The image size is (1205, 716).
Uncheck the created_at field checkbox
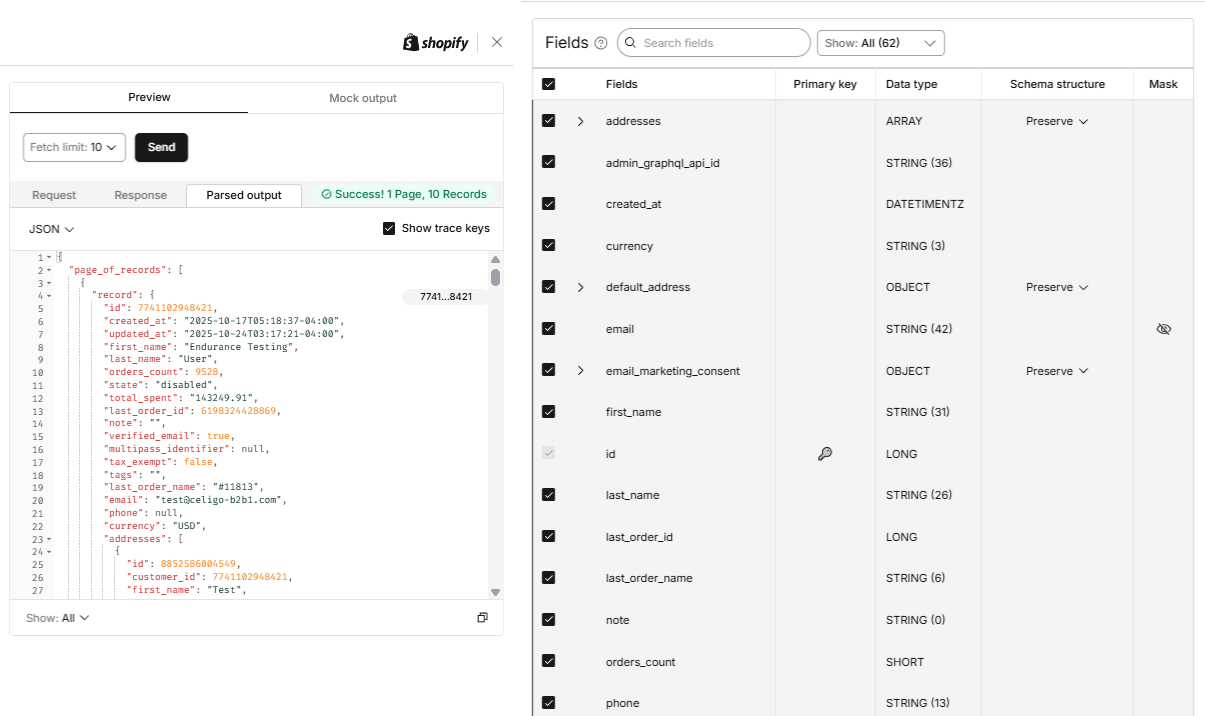[x=548, y=204]
